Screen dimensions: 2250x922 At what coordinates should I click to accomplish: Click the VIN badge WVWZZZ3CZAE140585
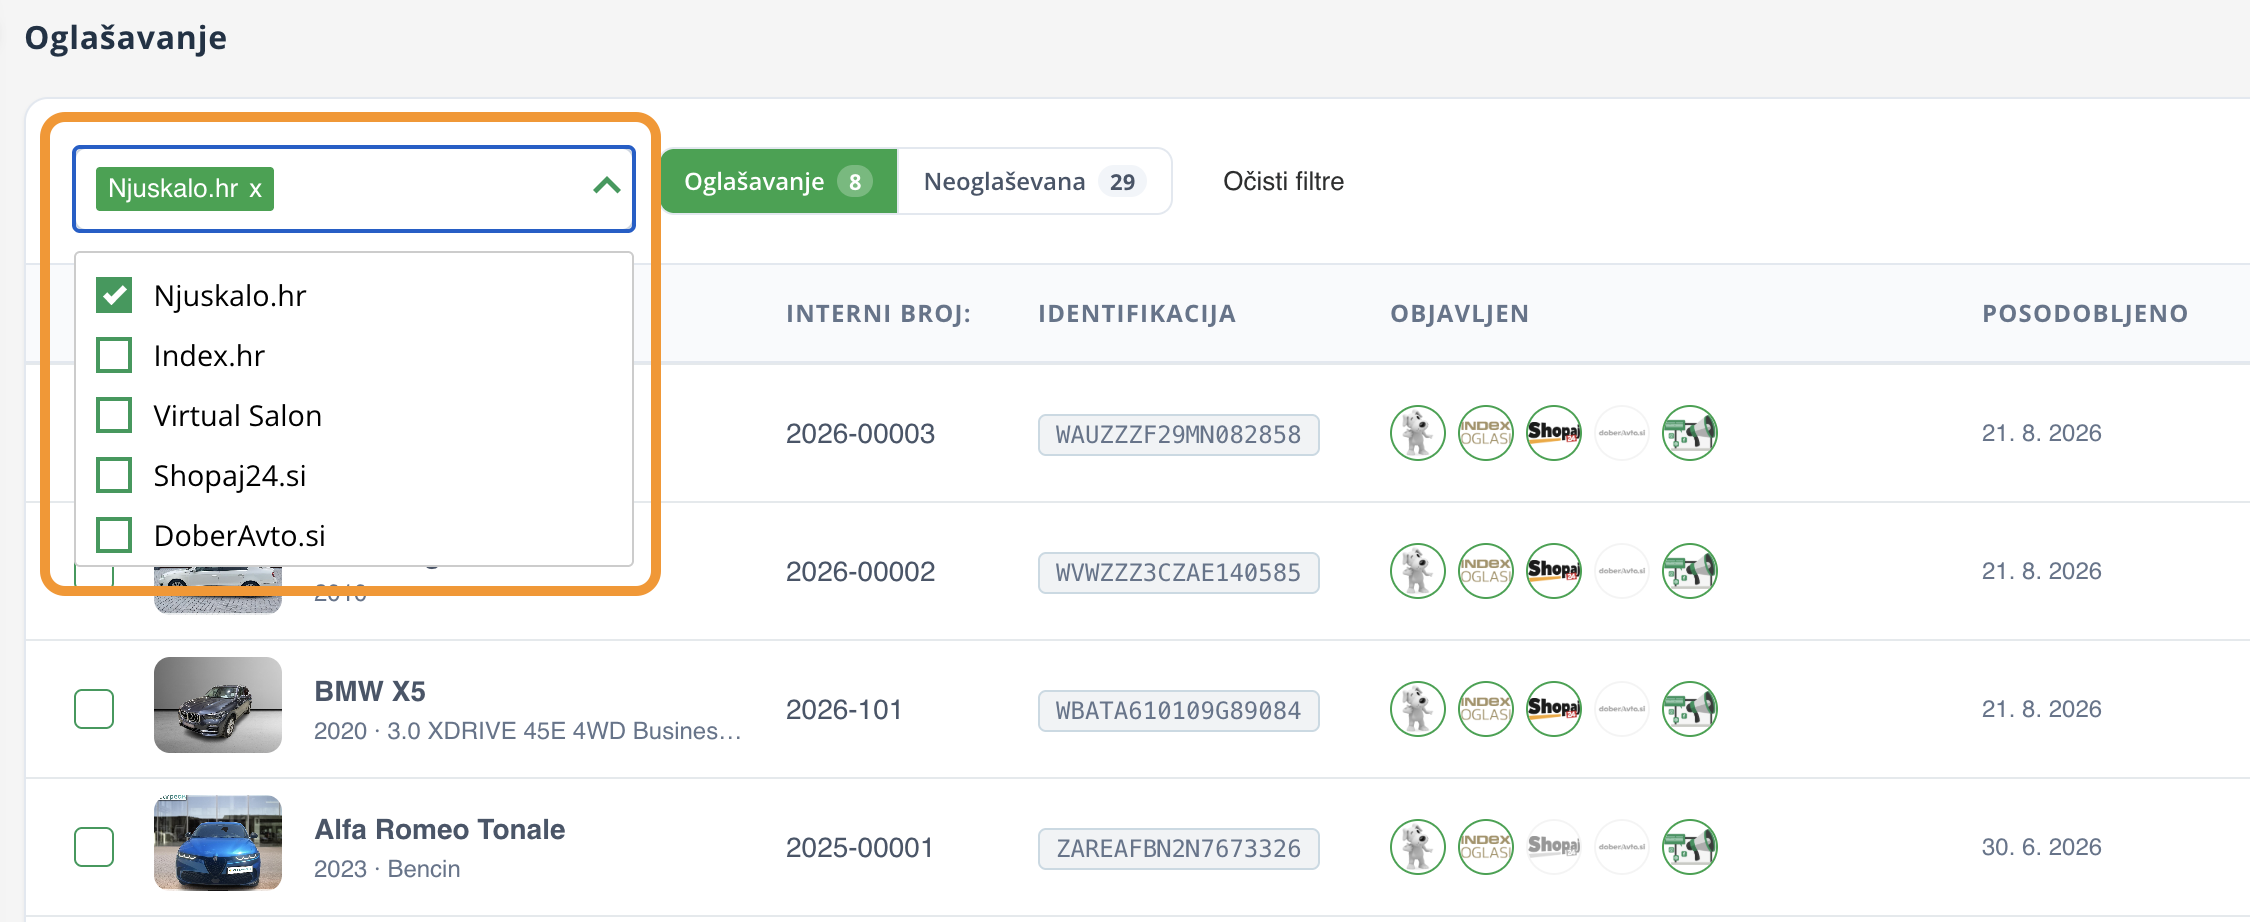click(1179, 573)
